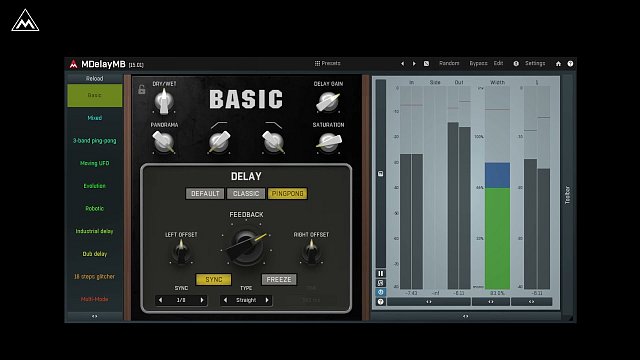Select the Multi-Mode preset
This screenshot has width=640, height=360.
click(x=95, y=299)
